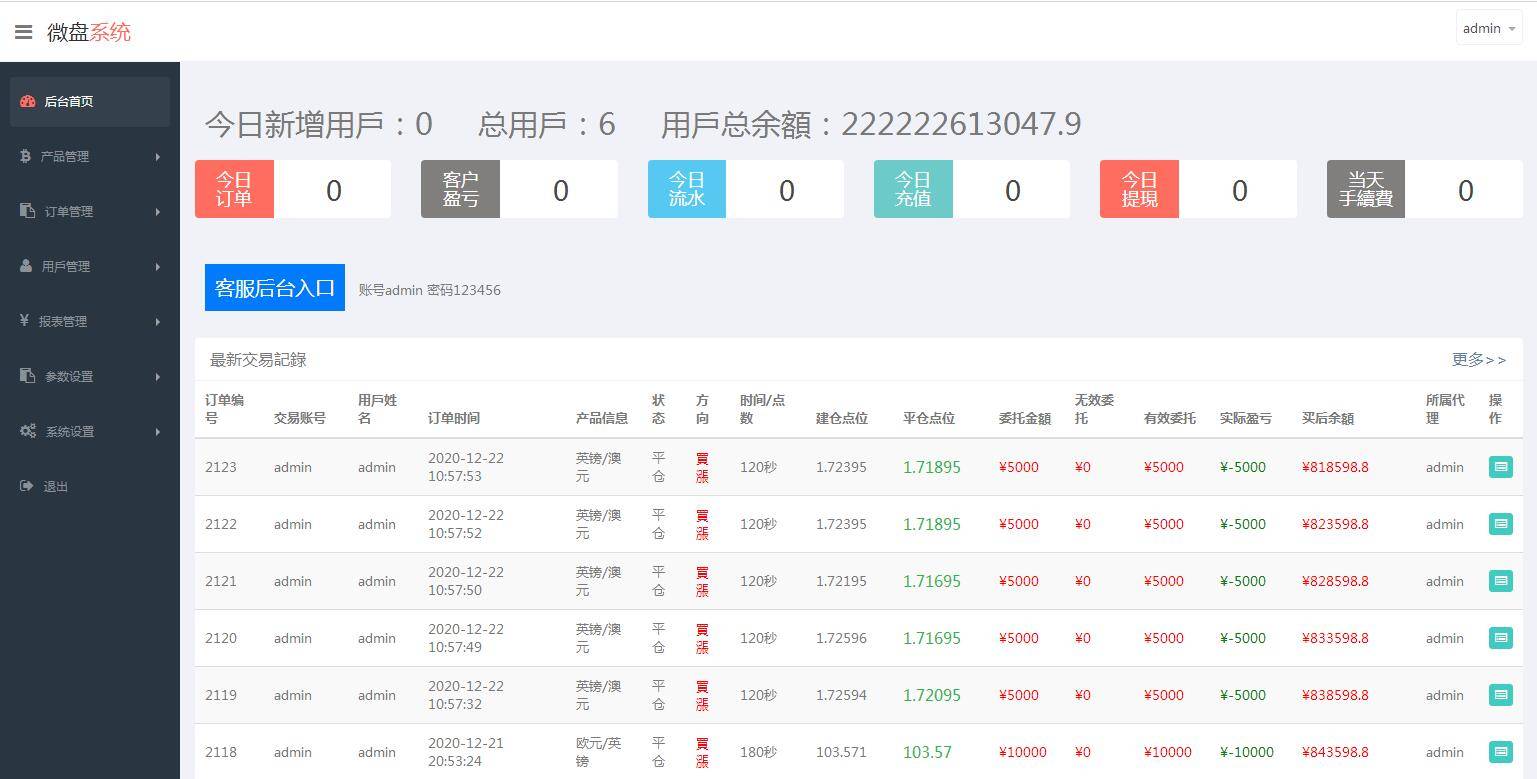Click the document icon beside 订单管理
This screenshot has height=779, width=1537.
[x=26, y=211]
